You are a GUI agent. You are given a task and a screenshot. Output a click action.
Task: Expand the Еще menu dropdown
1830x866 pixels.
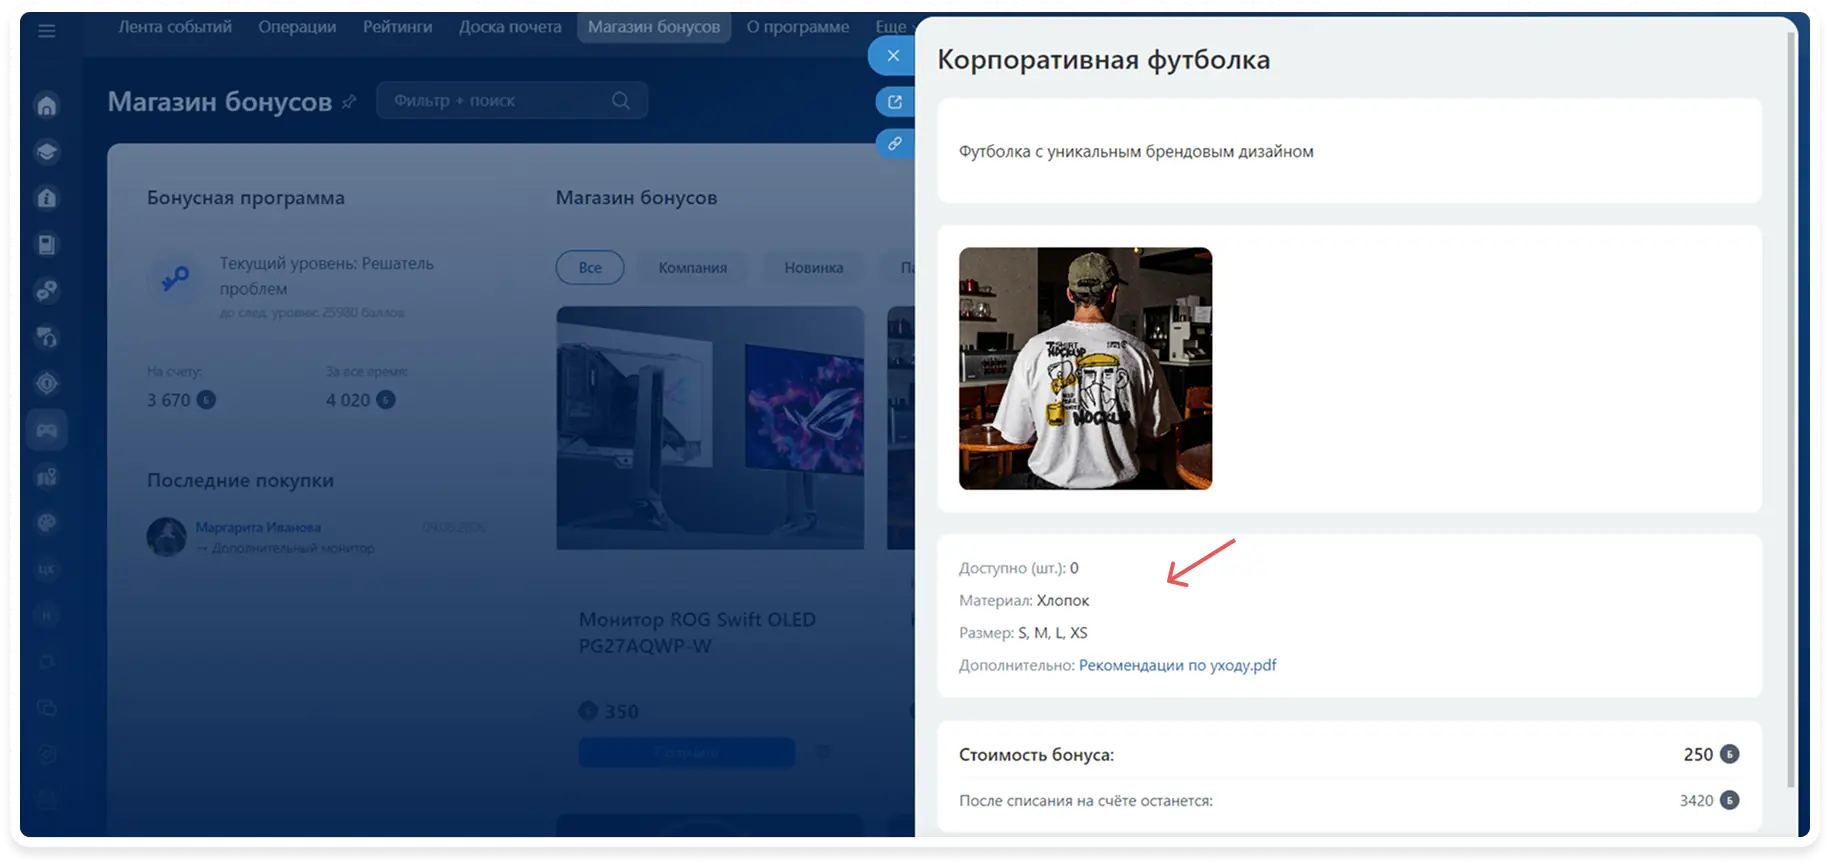coord(893,27)
